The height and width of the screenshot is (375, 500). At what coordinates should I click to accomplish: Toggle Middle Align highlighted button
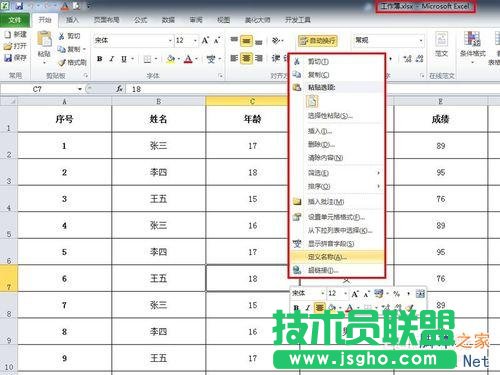246,41
